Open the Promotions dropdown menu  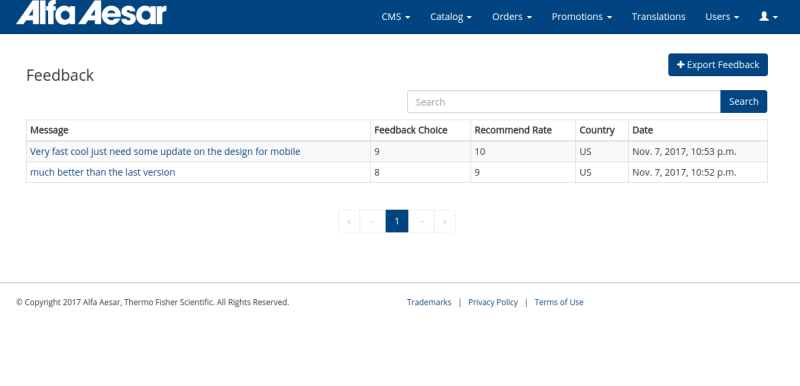tap(582, 17)
